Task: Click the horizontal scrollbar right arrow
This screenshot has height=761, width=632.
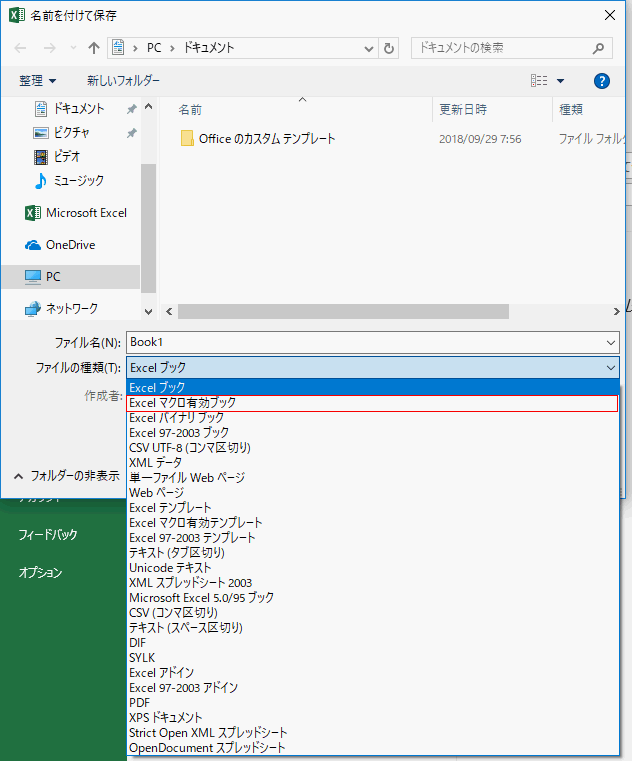Action: [616, 312]
